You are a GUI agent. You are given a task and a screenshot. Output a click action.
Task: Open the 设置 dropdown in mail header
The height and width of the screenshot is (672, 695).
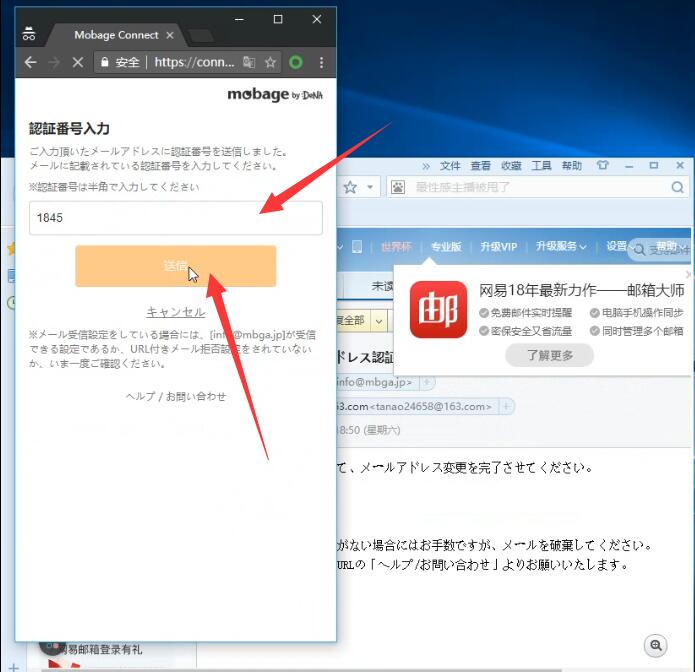(618, 246)
